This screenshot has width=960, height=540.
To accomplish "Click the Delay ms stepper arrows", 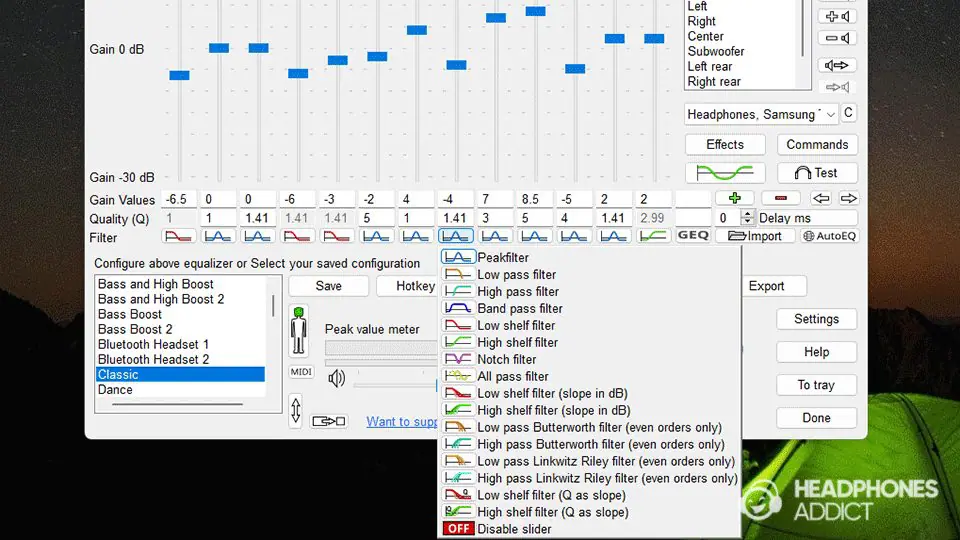I will [746, 218].
